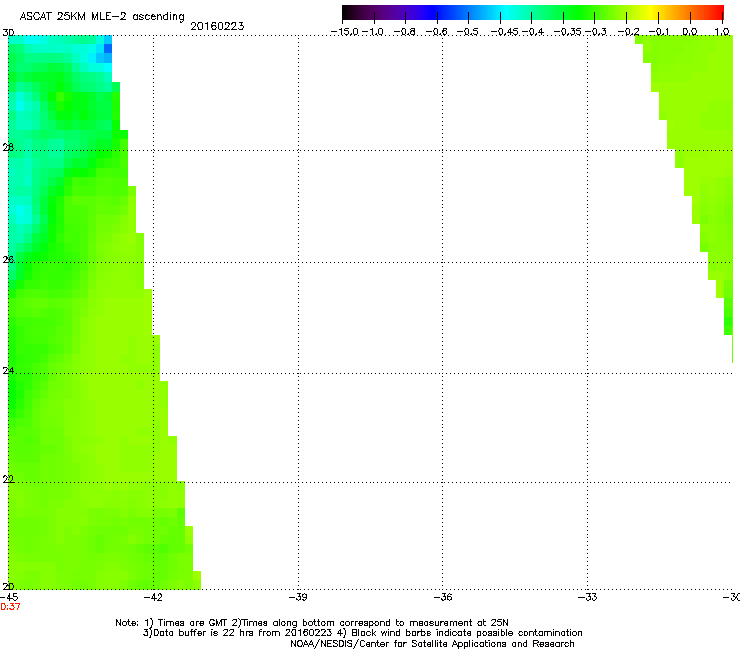740x650 pixels.
Task: Click the latitude 20 axis label
Action: tap(8, 586)
